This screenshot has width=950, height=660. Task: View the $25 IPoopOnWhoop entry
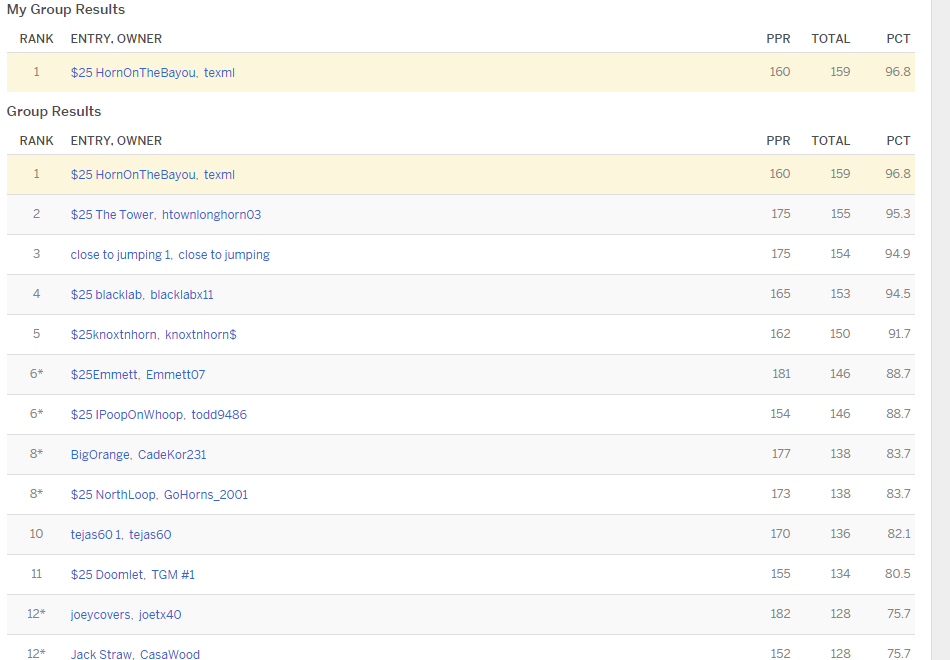(x=125, y=415)
